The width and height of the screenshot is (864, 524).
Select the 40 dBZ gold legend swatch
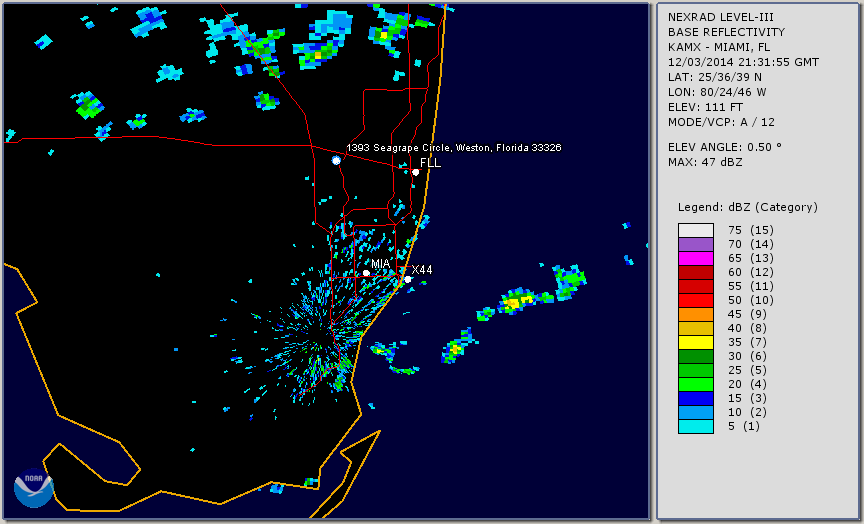click(696, 328)
